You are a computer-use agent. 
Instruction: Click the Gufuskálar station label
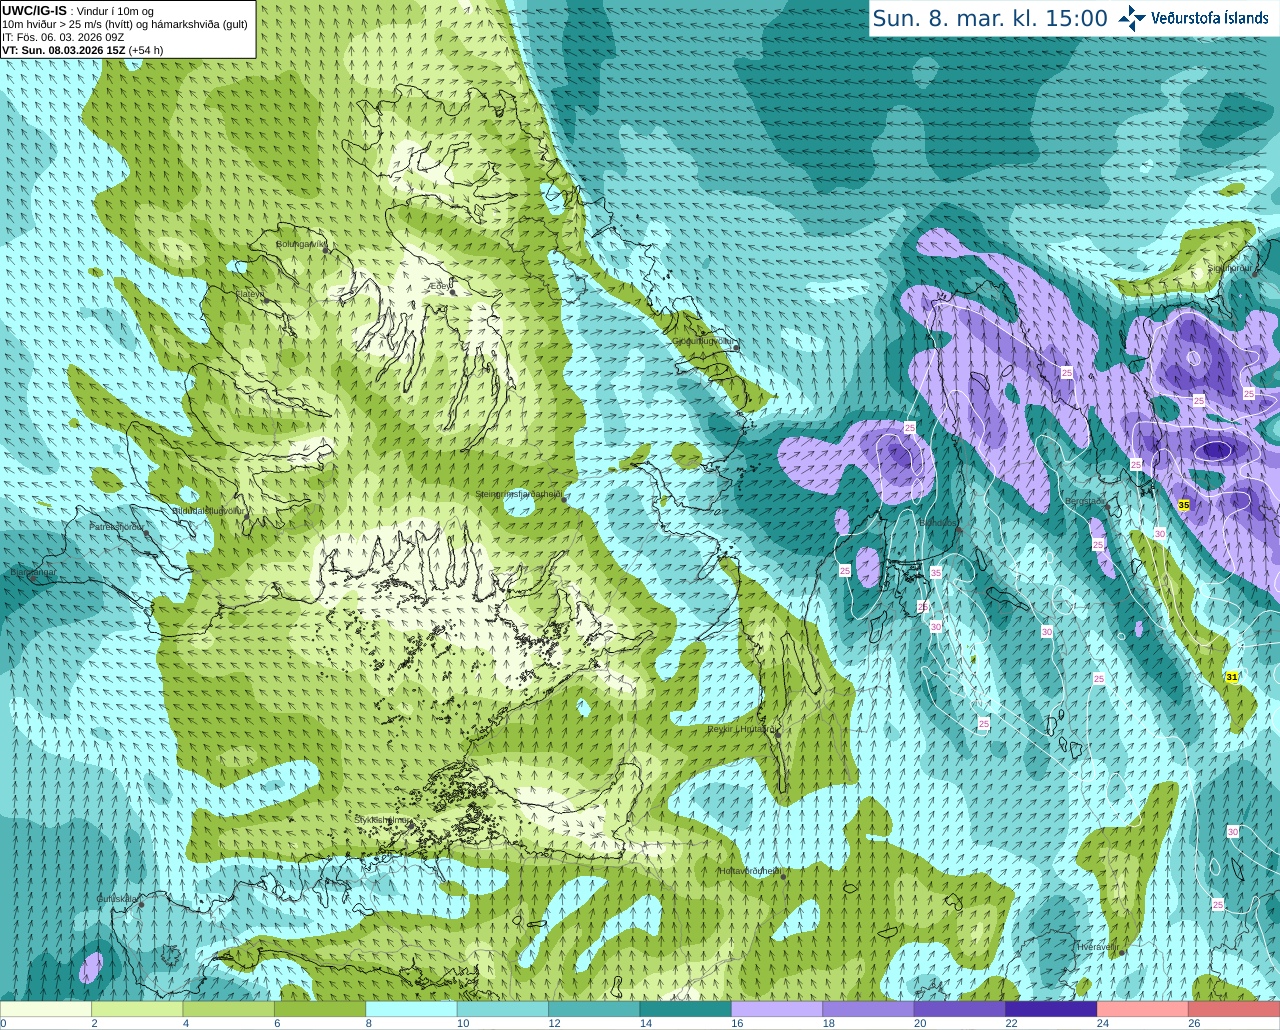tap(116, 899)
